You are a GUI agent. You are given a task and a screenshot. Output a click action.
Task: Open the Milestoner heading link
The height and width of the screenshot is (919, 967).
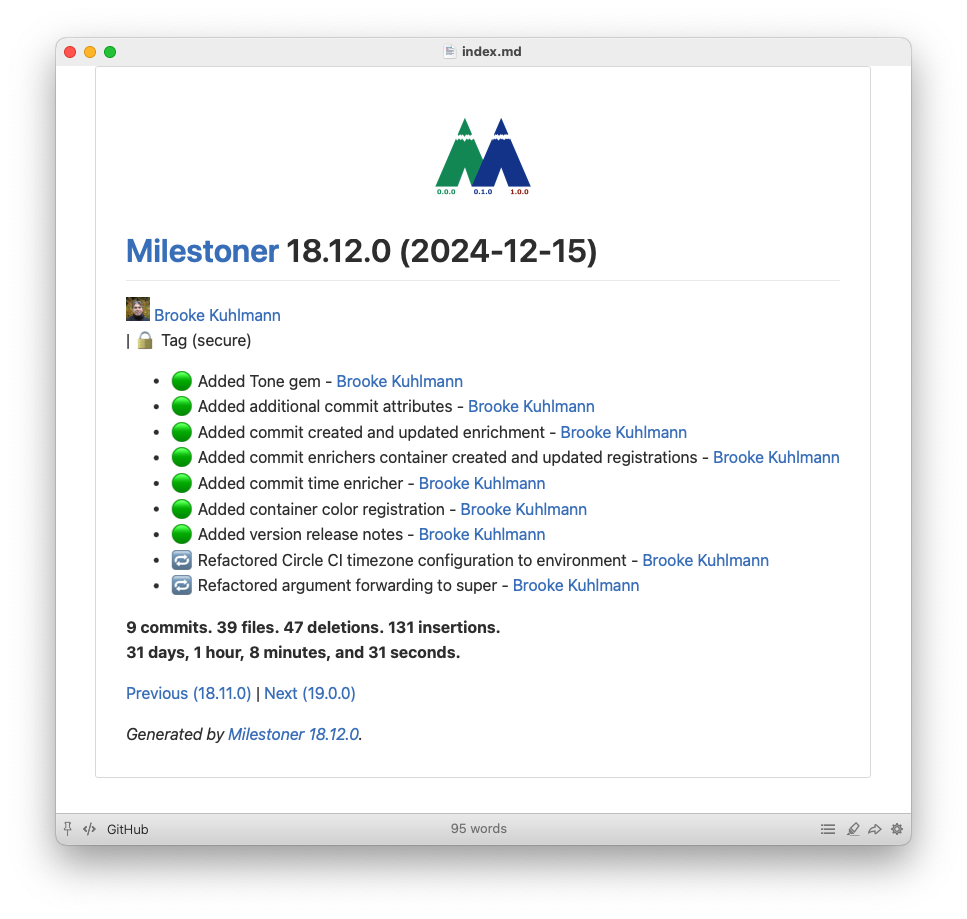[x=202, y=251]
